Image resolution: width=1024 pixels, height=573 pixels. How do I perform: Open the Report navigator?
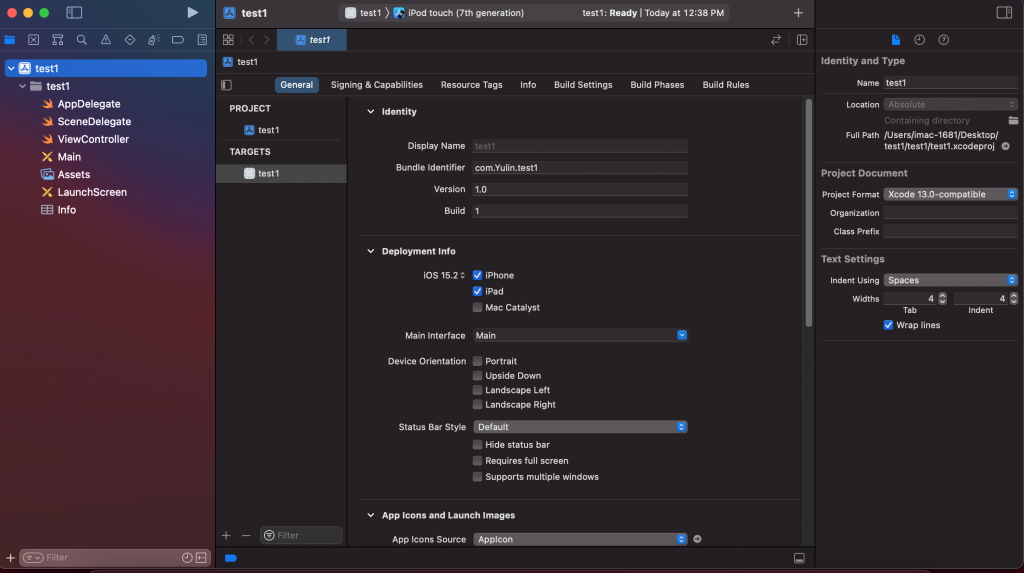202,40
